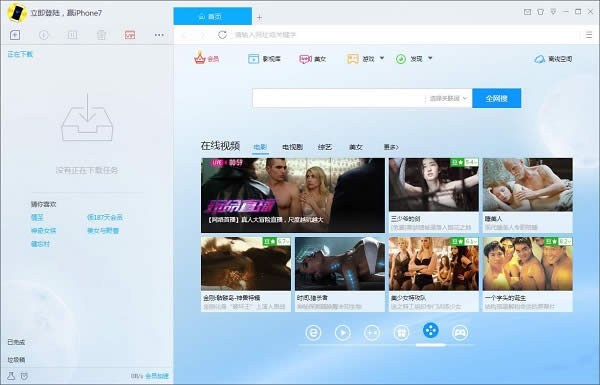The width and height of the screenshot is (600, 385).
Task: Open the cloud space link at top right
Action: (553, 59)
